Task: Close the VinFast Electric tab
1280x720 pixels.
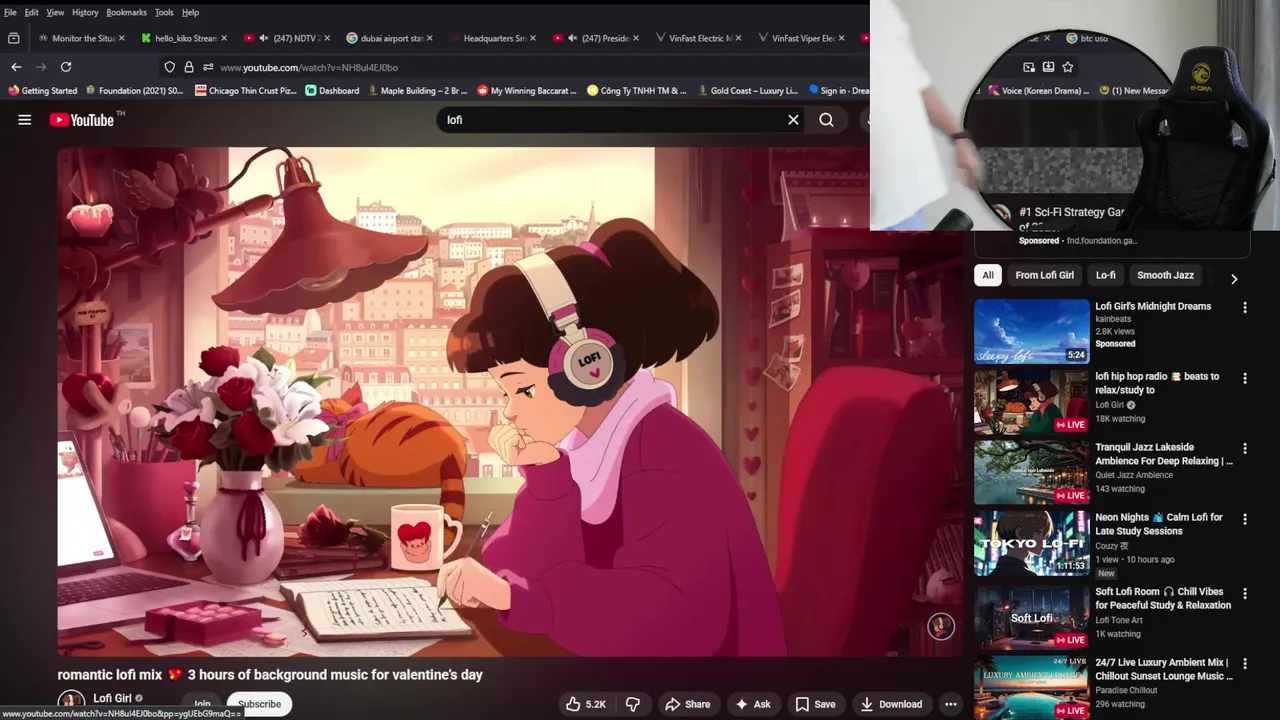Action: point(739,38)
